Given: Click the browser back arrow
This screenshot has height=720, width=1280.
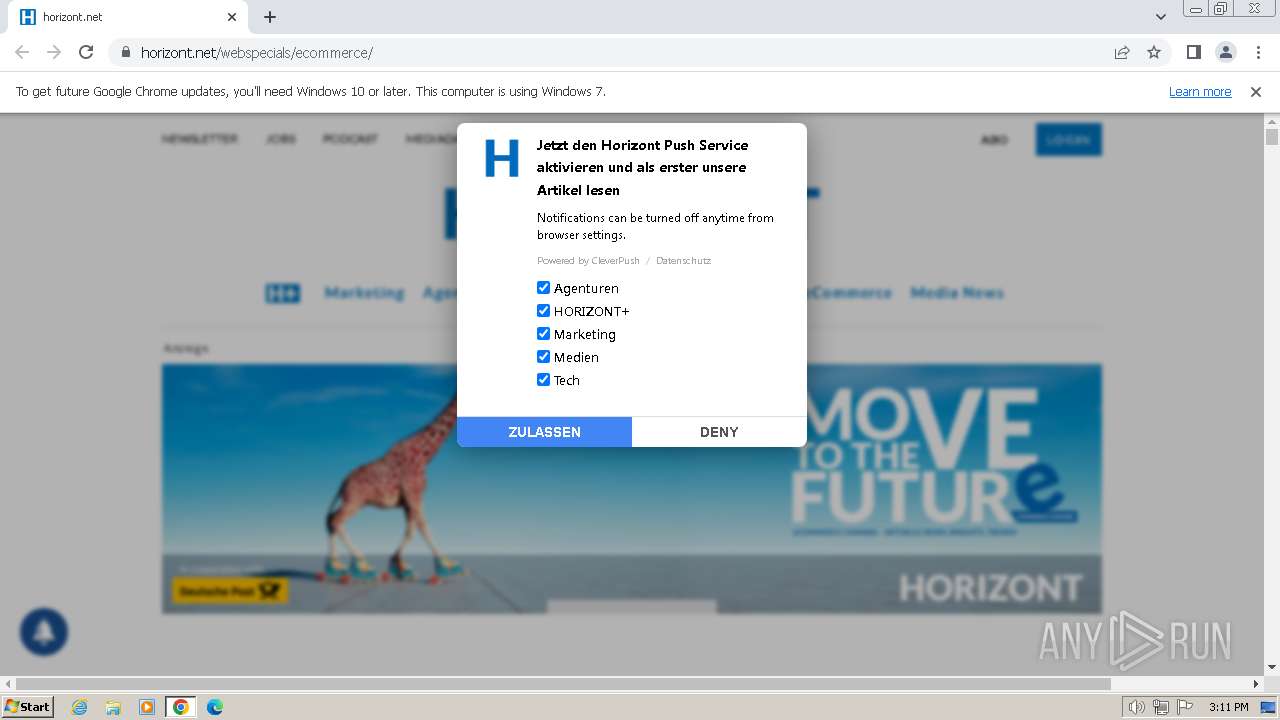Looking at the screenshot, I should [x=22, y=52].
